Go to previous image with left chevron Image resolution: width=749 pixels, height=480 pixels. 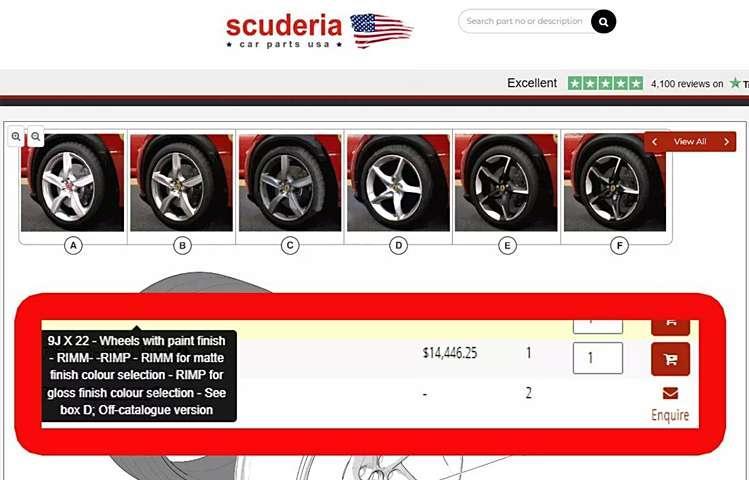[x=654, y=142]
